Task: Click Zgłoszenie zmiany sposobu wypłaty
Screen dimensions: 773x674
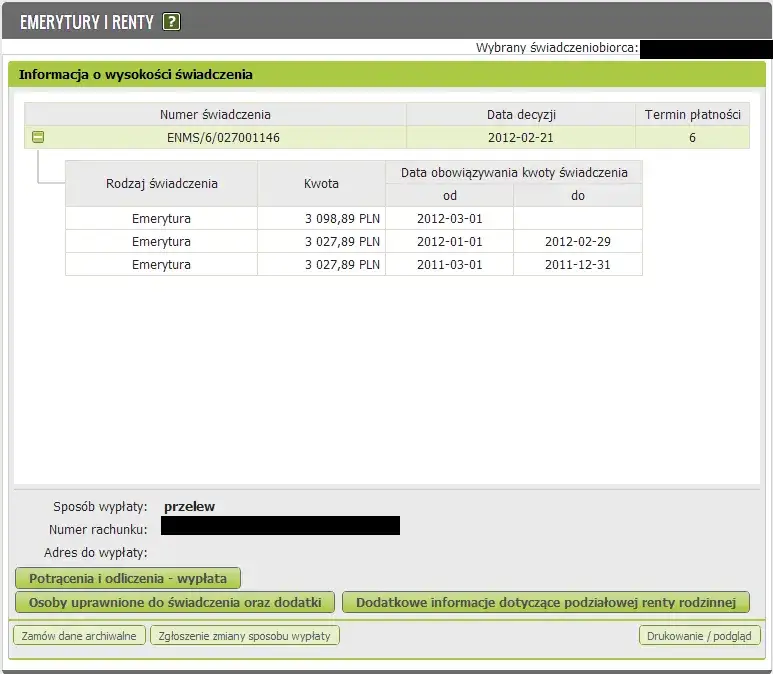Action: coord(245,636)
